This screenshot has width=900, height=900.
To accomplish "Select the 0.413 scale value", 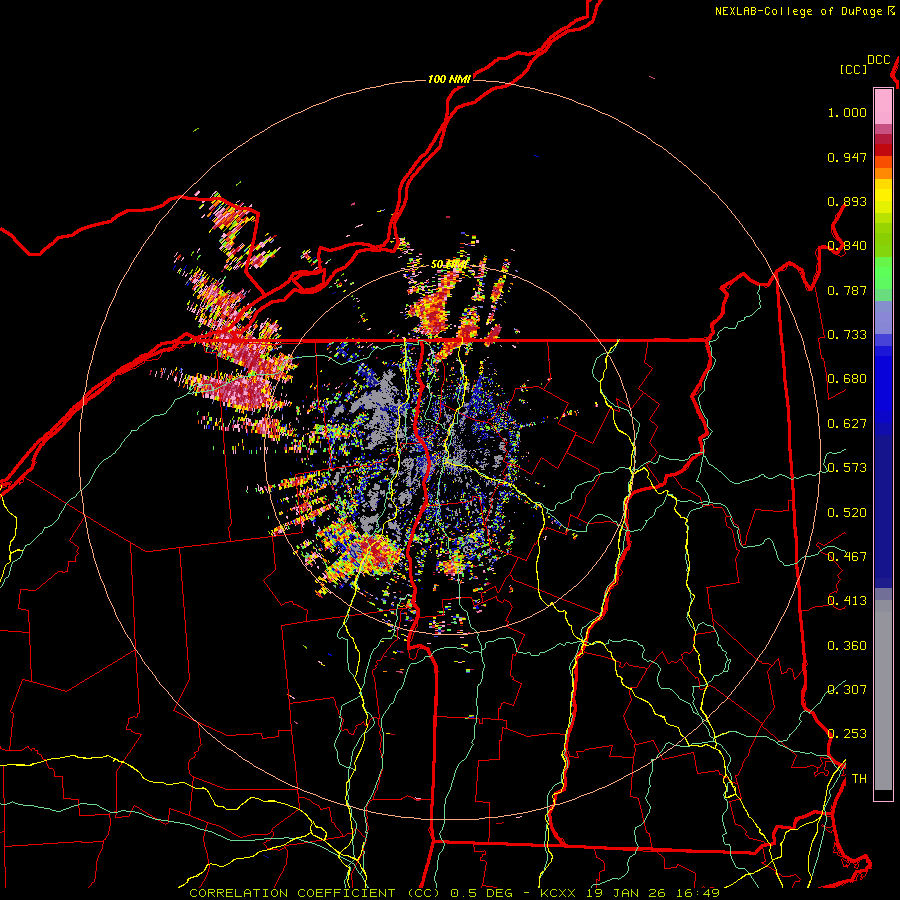I will tap(847, 601).
